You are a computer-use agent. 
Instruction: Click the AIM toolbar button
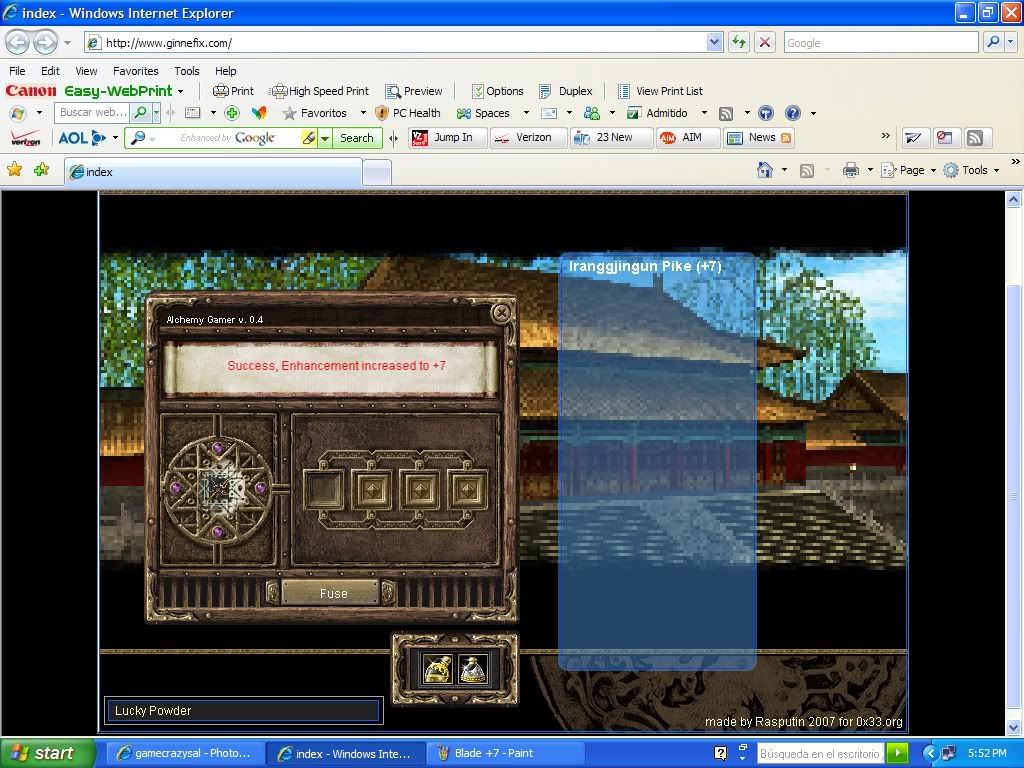click(681, 138)
